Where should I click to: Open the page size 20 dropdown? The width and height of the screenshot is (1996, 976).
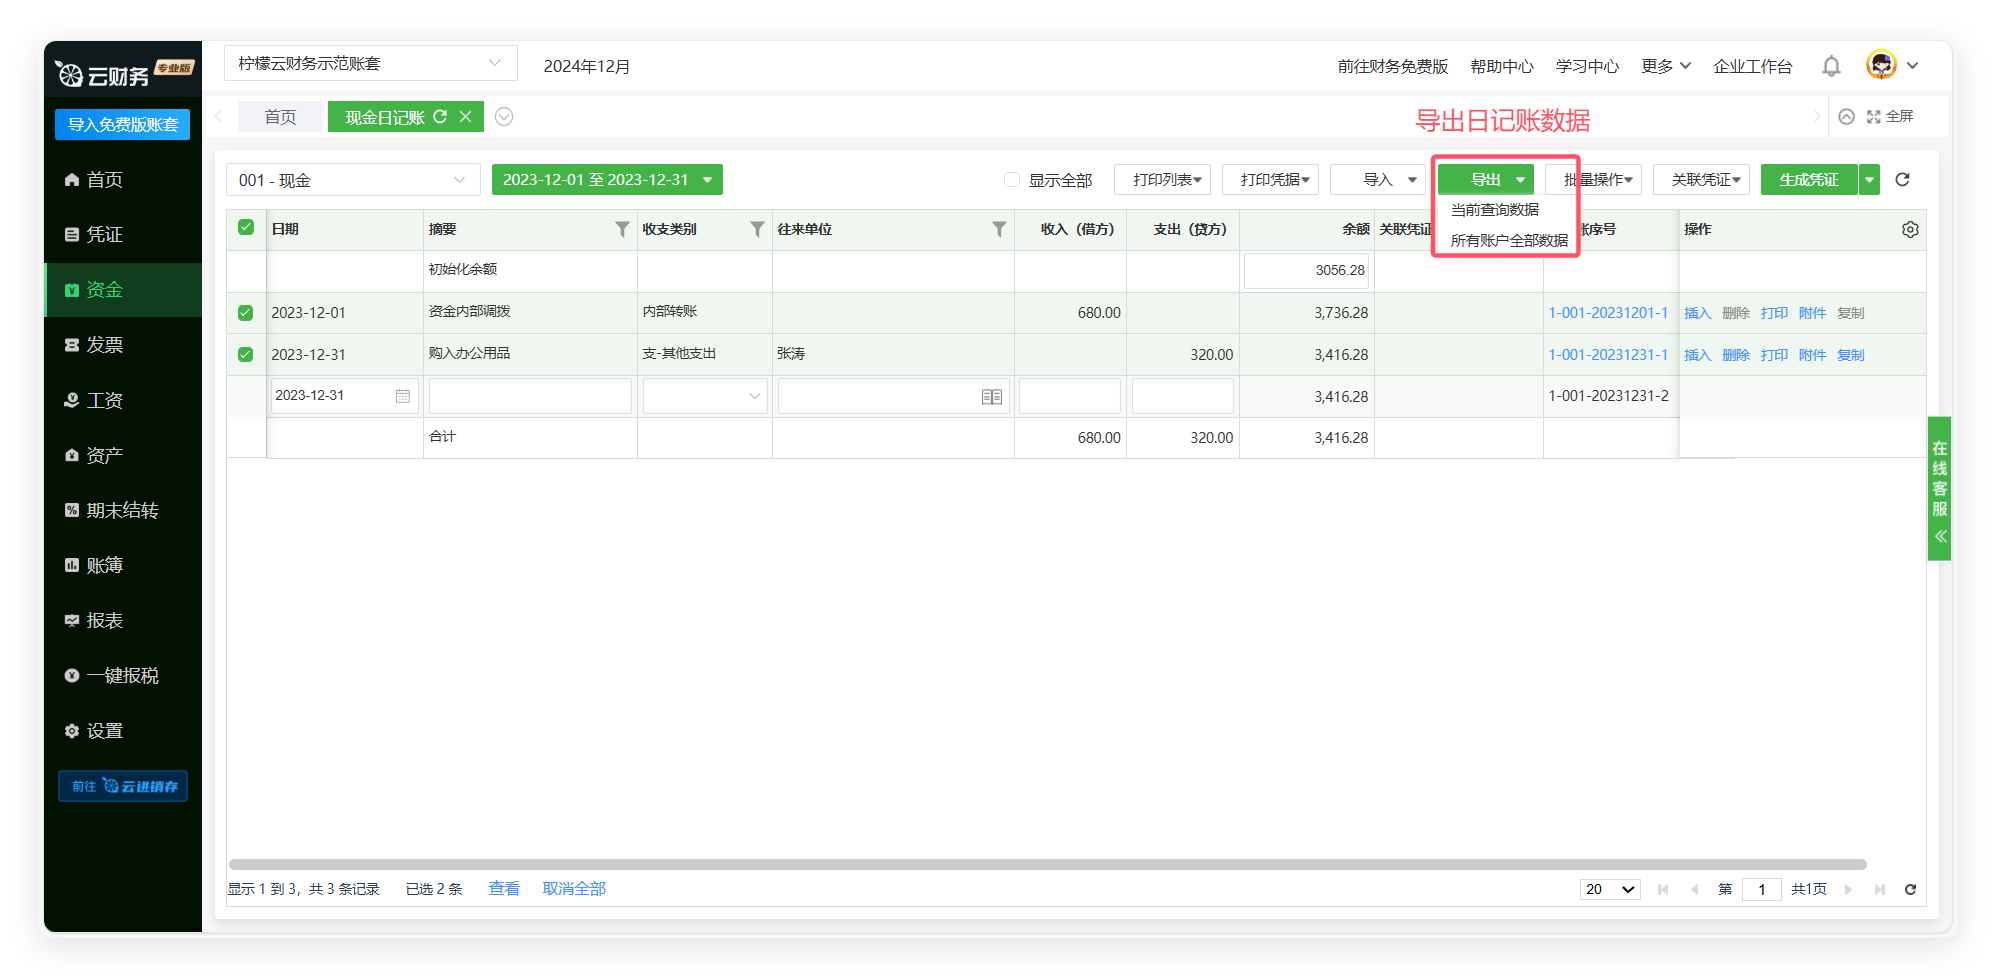1609,889
